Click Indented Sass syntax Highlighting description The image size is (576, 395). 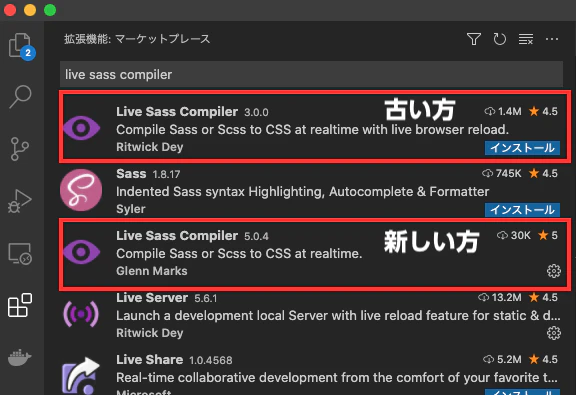[x=302, y=191]
